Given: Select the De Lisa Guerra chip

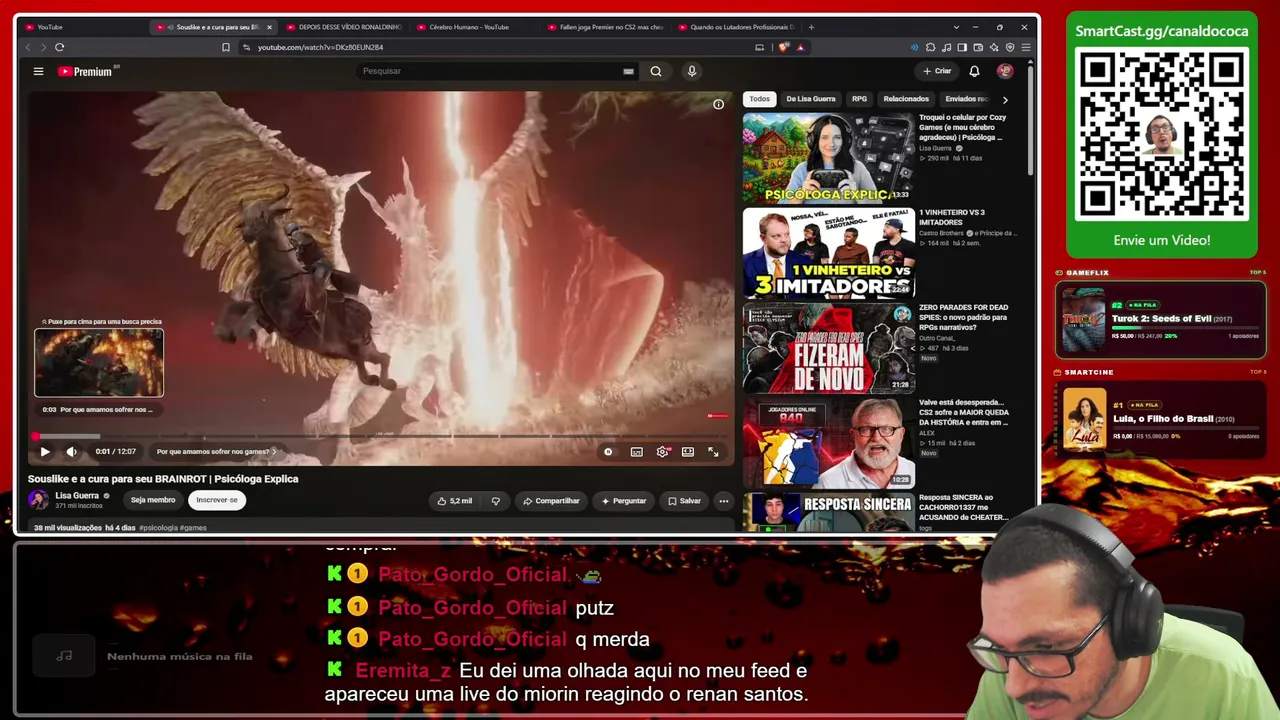Looking at the screenshot, I should 811,99.
